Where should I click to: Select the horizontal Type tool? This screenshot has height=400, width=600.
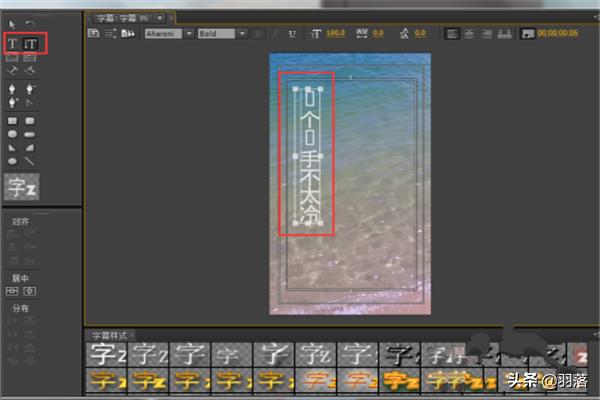coord(13,44)
